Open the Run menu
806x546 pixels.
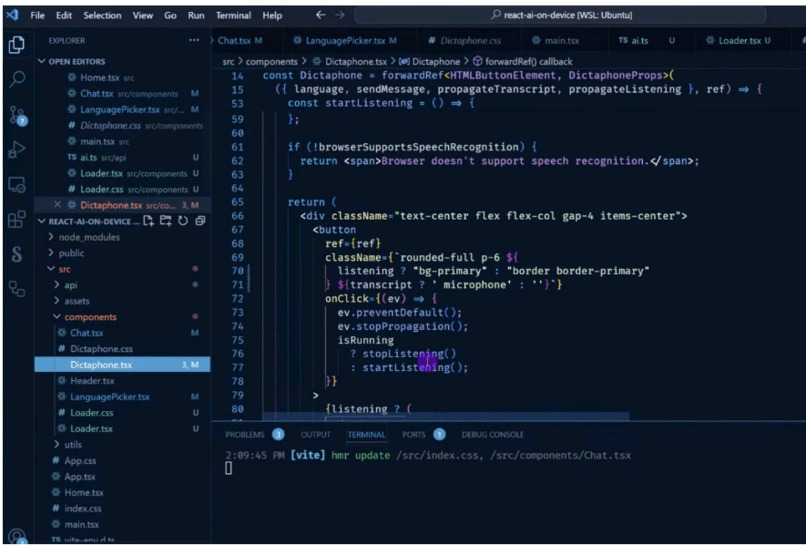coord(196,15)
